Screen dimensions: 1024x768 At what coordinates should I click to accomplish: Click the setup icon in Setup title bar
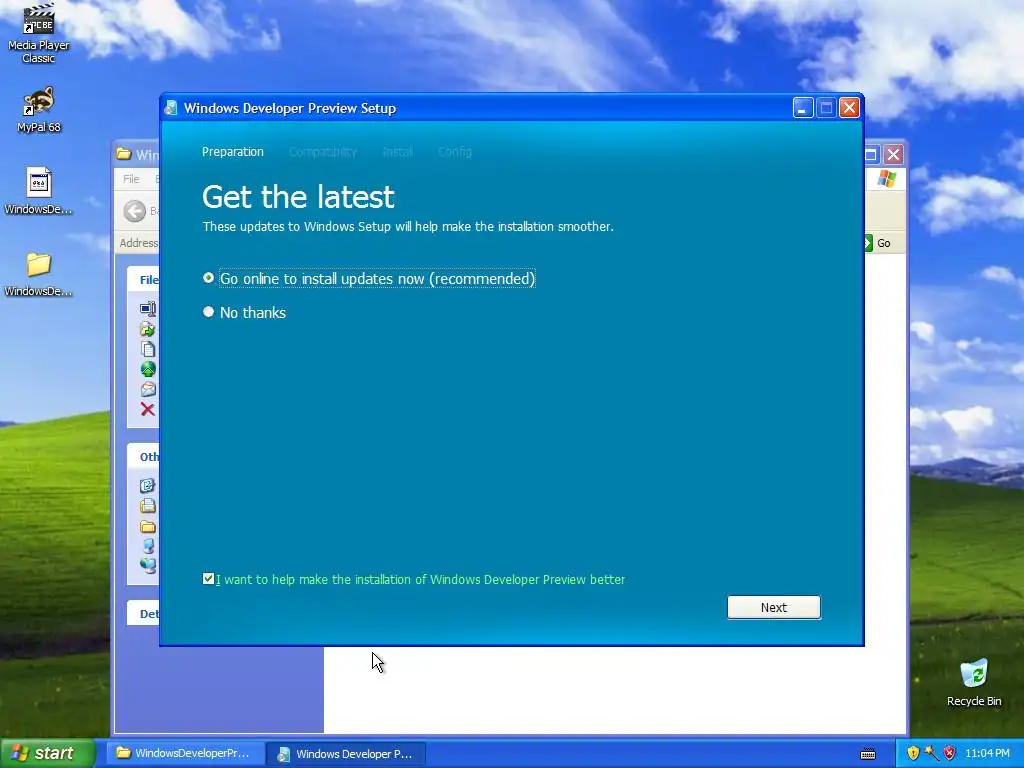coord(171,108)
